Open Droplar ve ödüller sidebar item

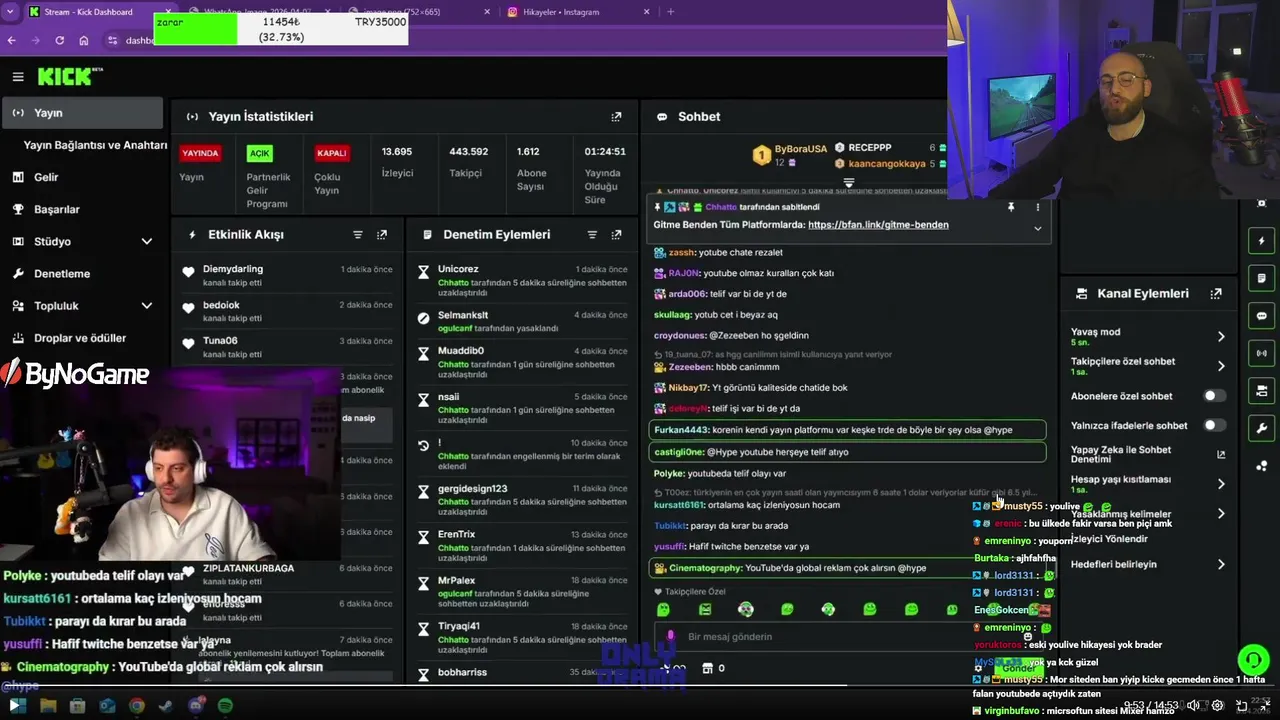[82, 338]
